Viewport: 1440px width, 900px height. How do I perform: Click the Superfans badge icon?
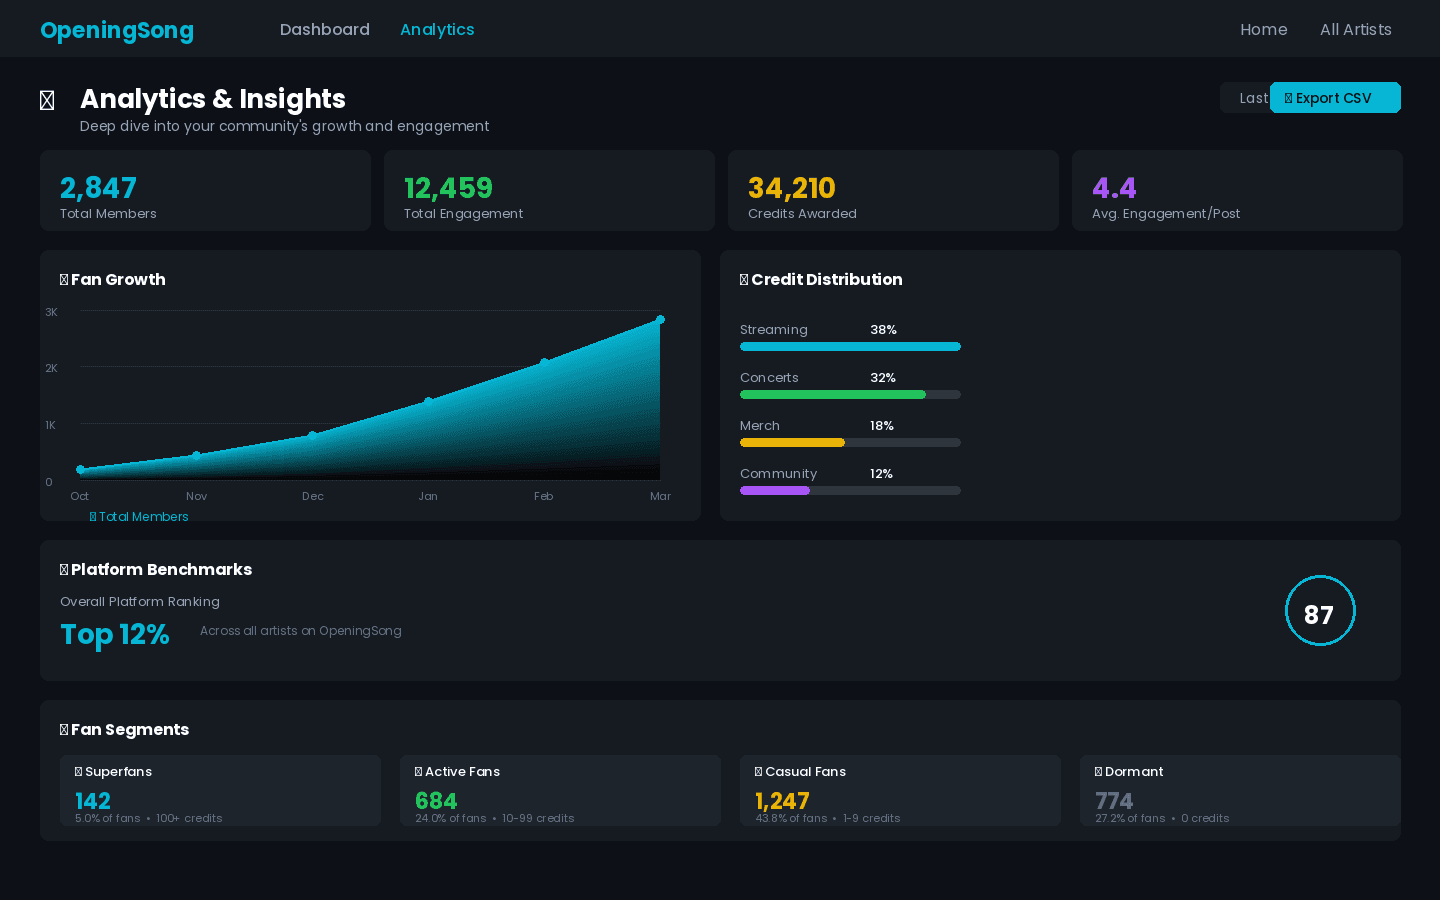tap(78, 771)
